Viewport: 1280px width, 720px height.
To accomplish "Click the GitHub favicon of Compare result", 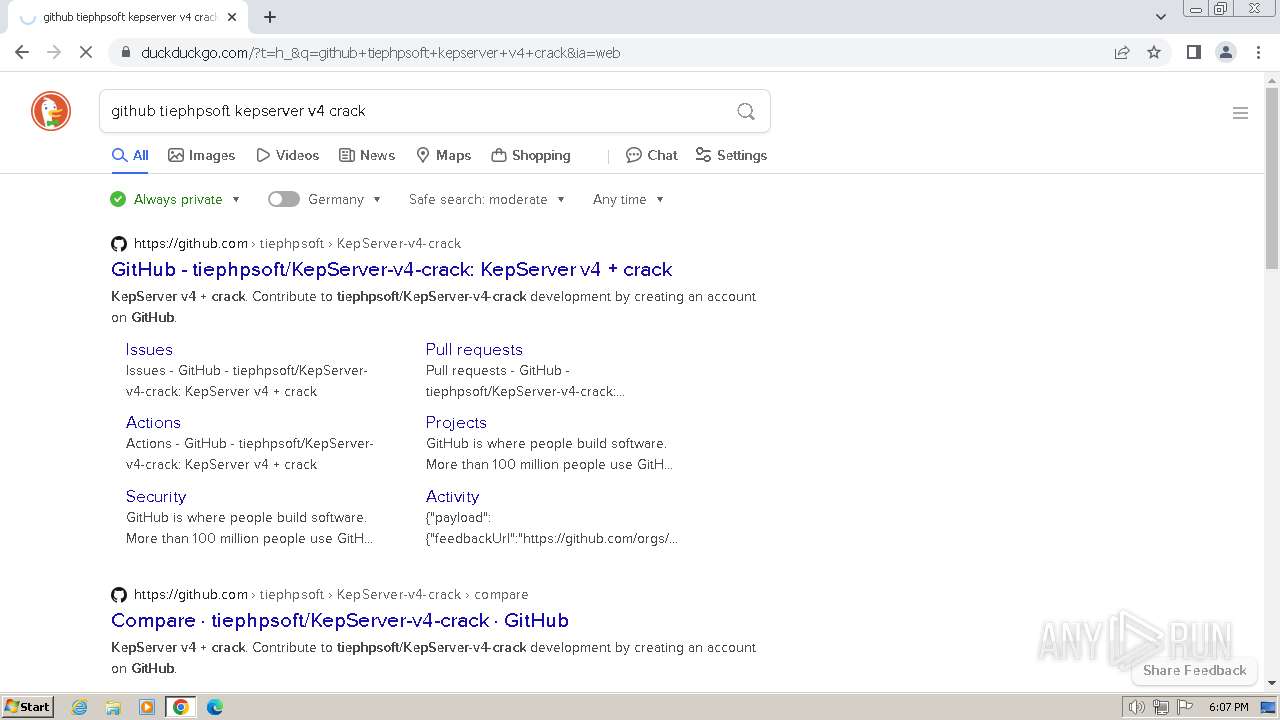I will pyautogui.click(x=119, y=594).
